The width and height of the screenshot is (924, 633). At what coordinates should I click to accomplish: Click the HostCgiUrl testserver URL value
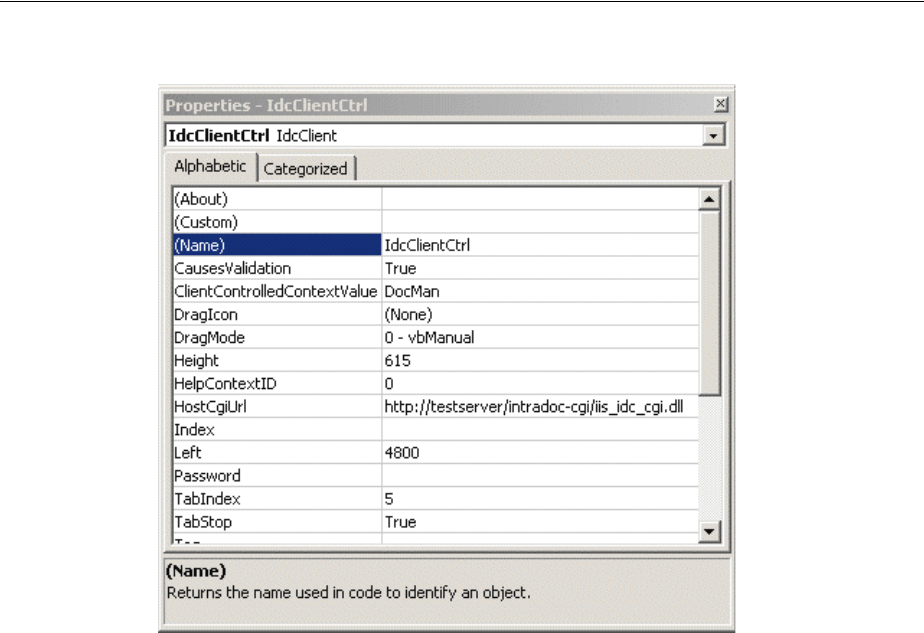tap(540, 406)
